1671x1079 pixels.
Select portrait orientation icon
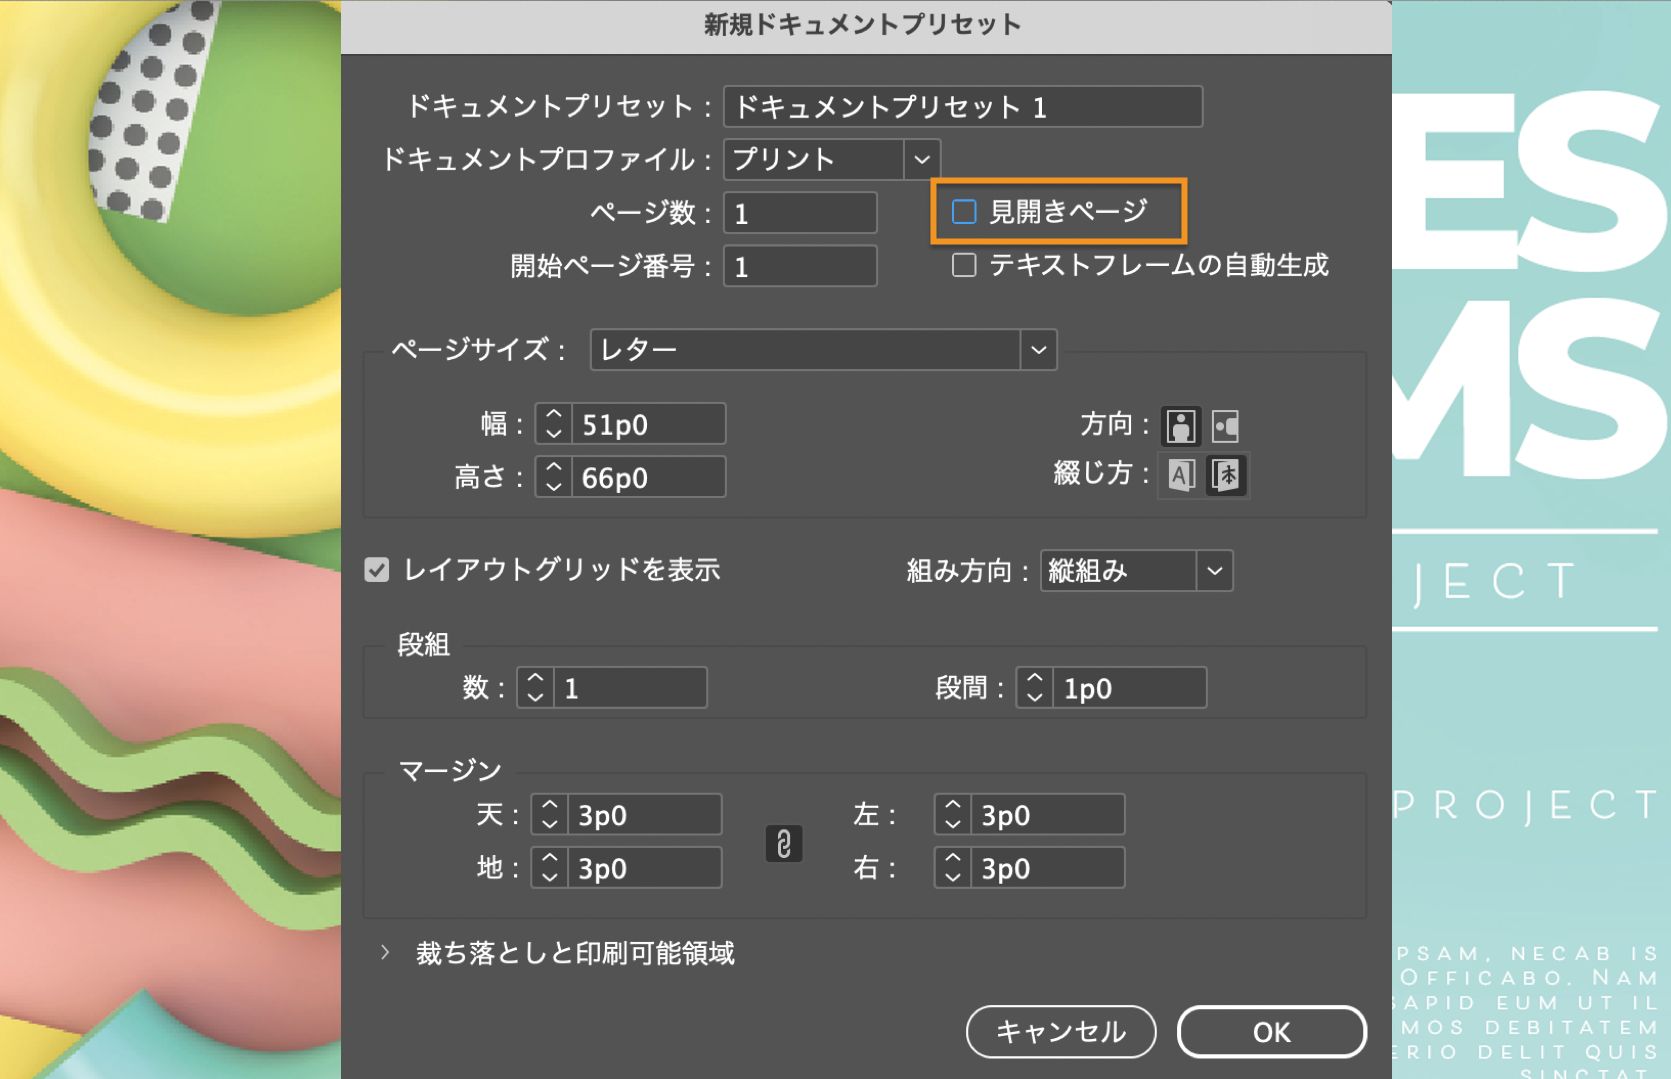click(1181, 426)
